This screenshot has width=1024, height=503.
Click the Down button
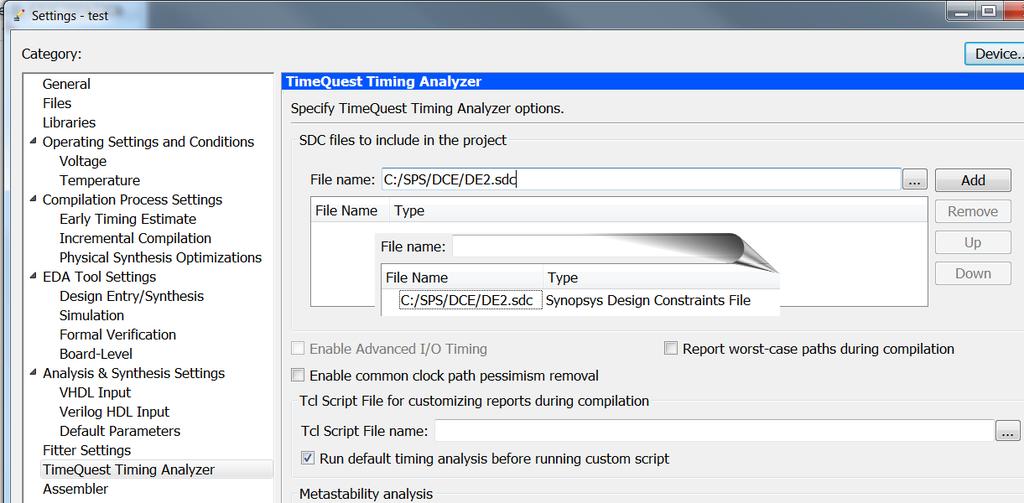coord(973,273)
